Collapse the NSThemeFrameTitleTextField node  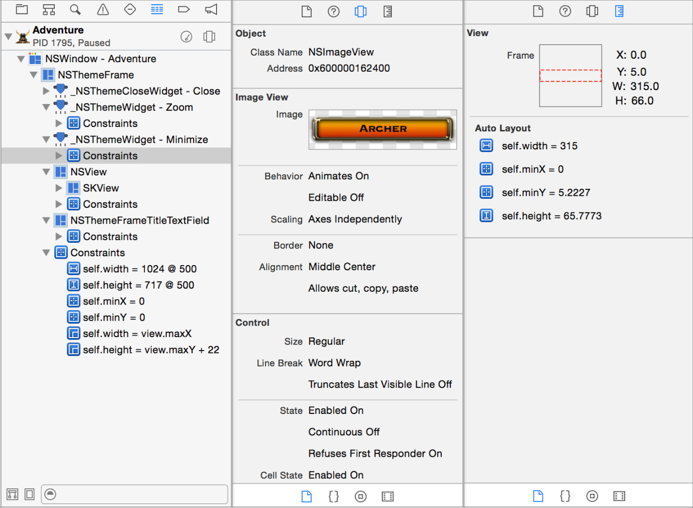(x=46, y=220)
